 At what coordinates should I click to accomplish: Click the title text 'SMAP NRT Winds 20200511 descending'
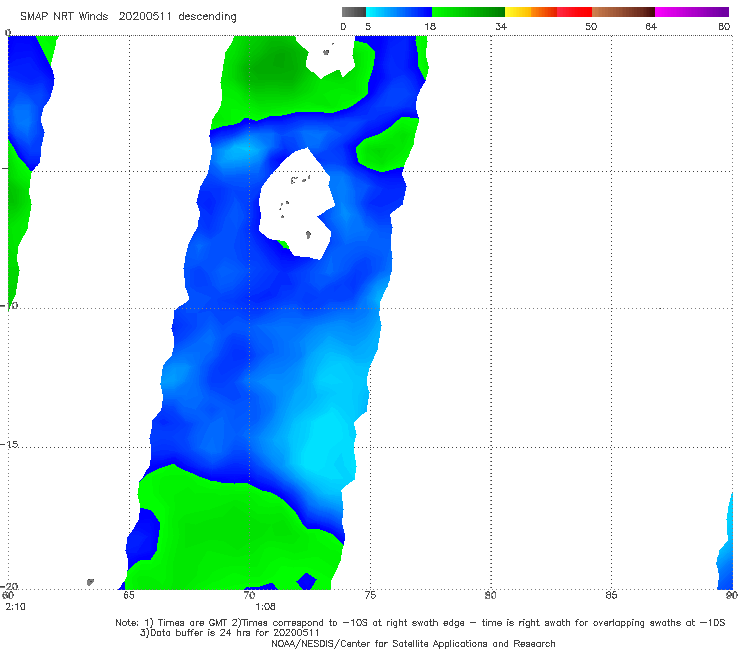128,17
